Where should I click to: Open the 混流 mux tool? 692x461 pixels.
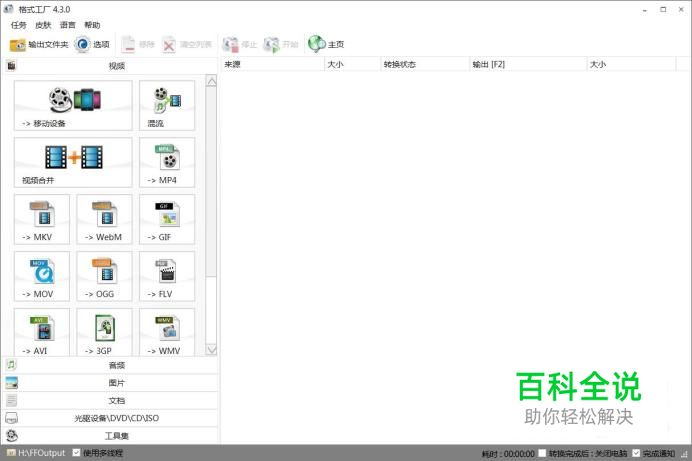click(x=167, y=105)
